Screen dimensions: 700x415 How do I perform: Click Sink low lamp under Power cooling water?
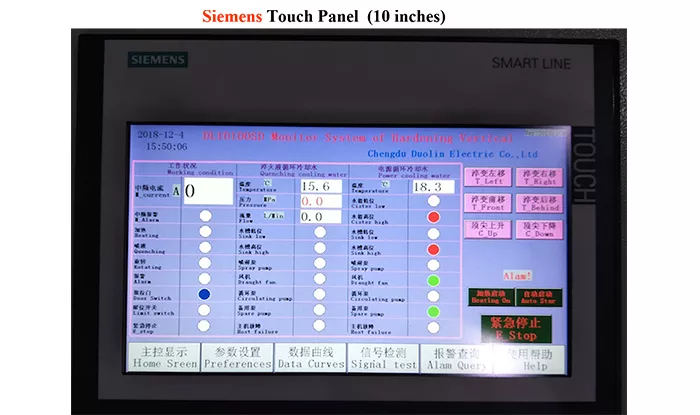[433, 233]
